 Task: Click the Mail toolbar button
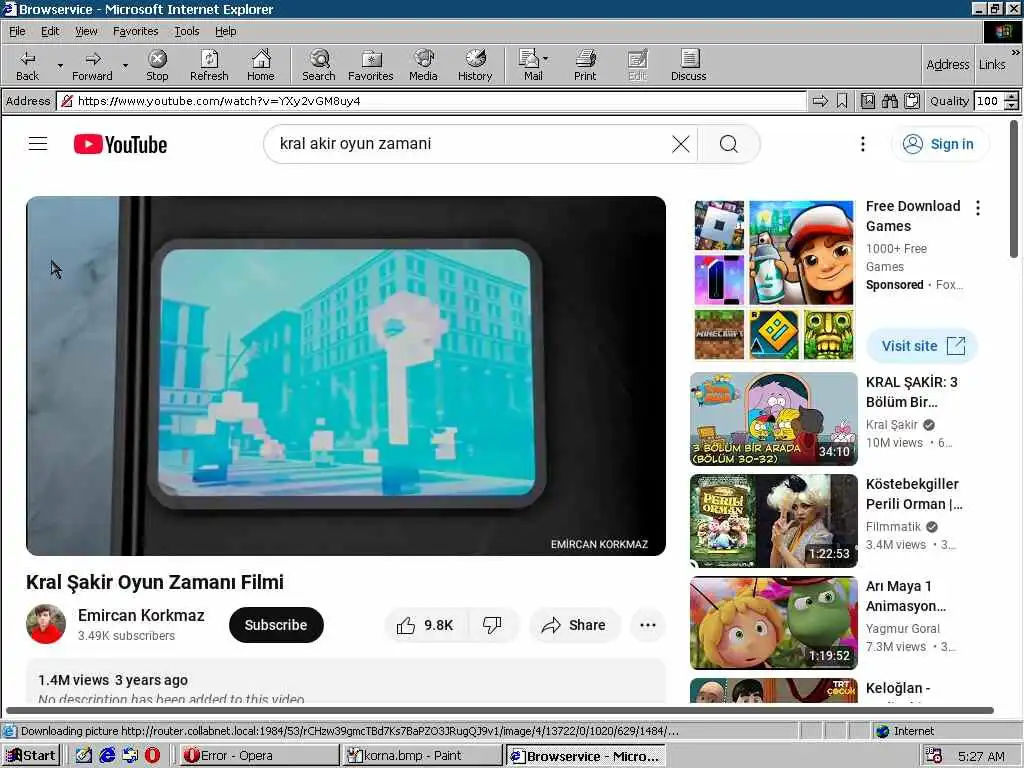click(530, 65)
